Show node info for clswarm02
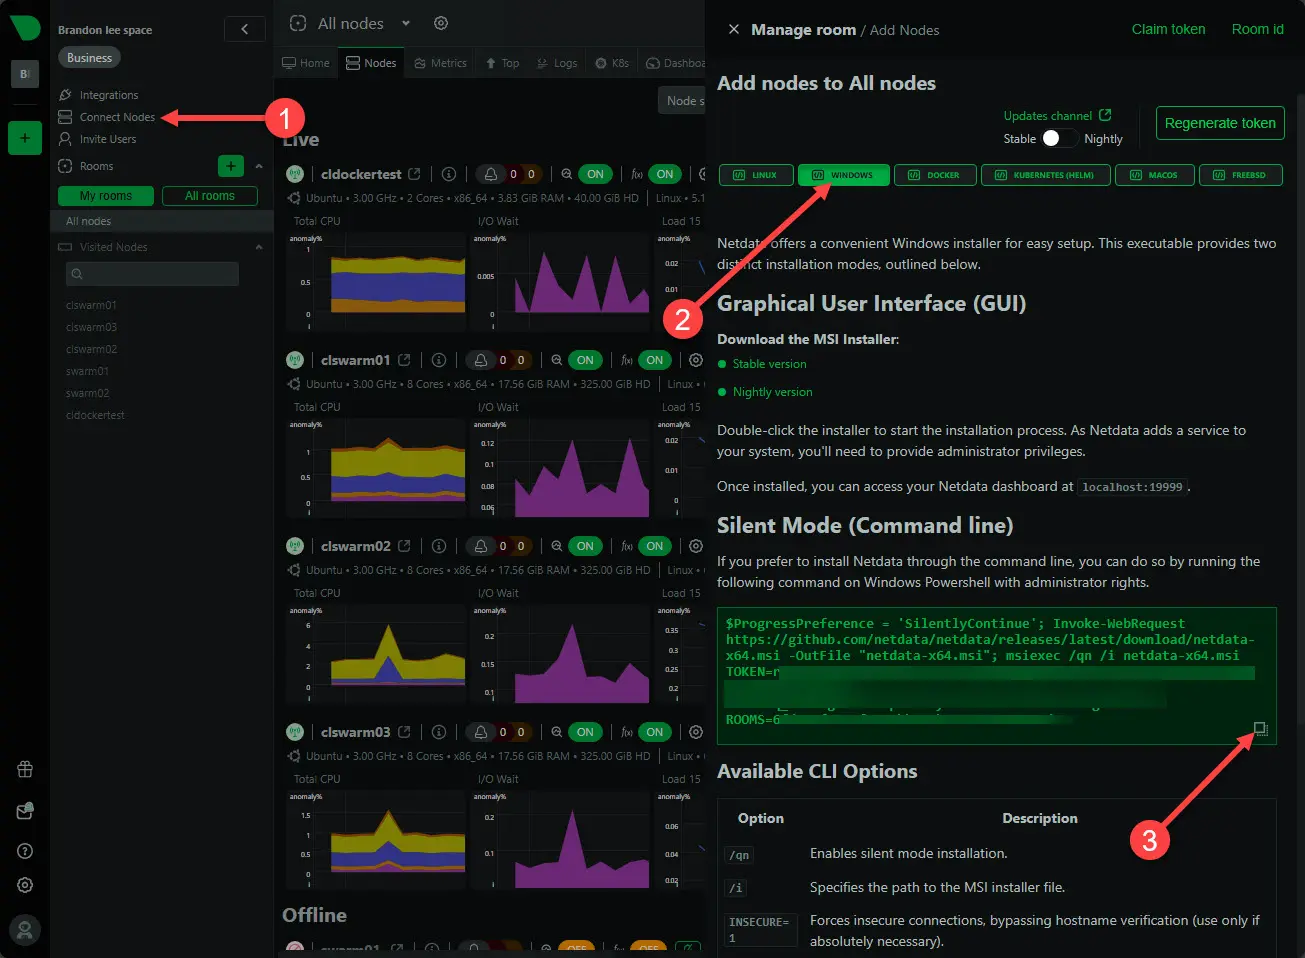 pyautogui.click(x=439, y=546)
